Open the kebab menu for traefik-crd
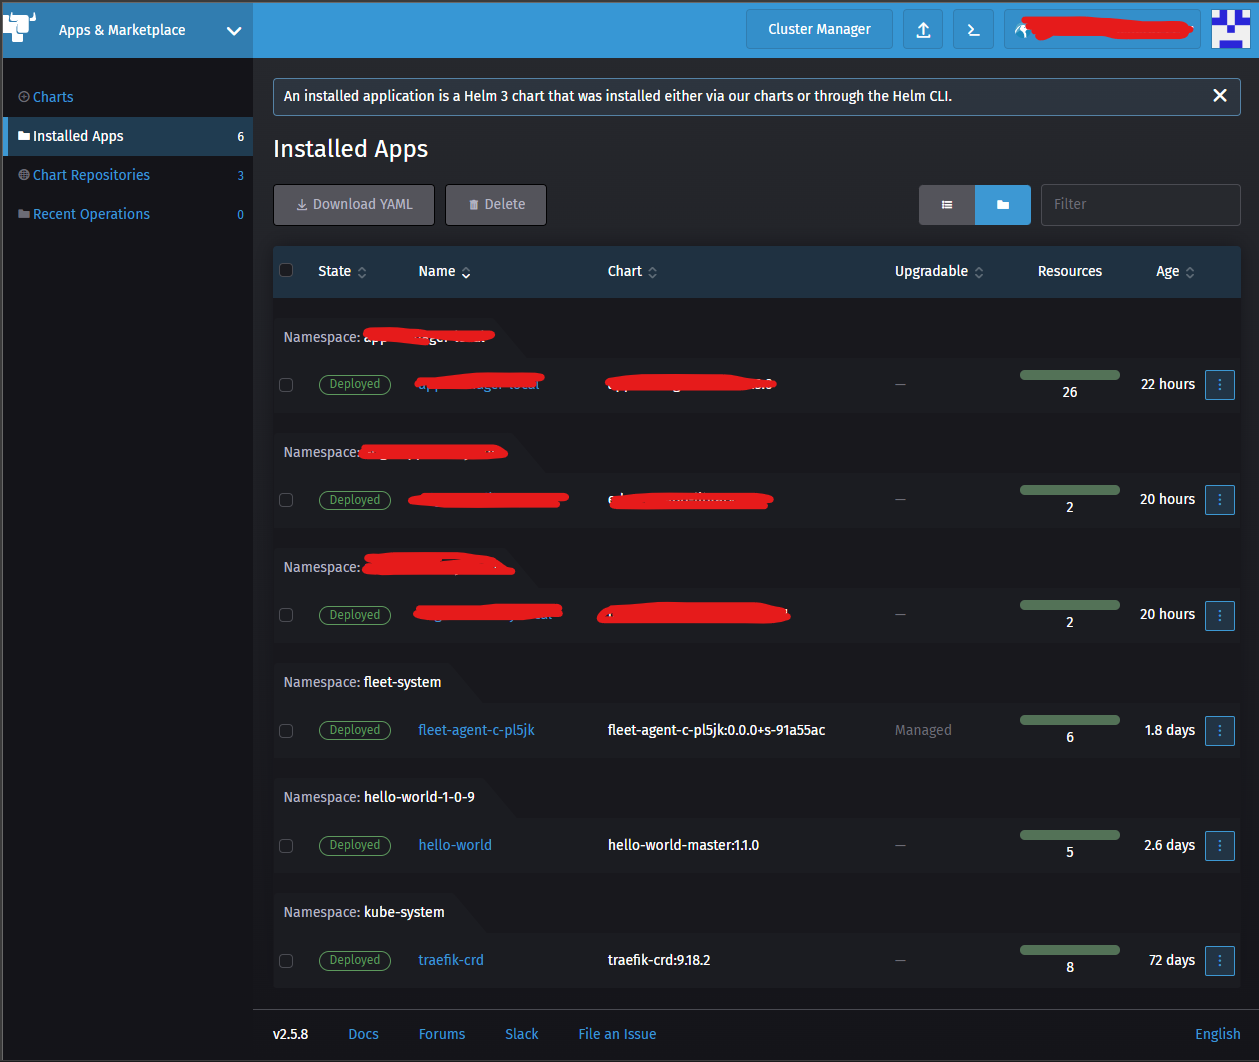 click(x=1219, y=960)
